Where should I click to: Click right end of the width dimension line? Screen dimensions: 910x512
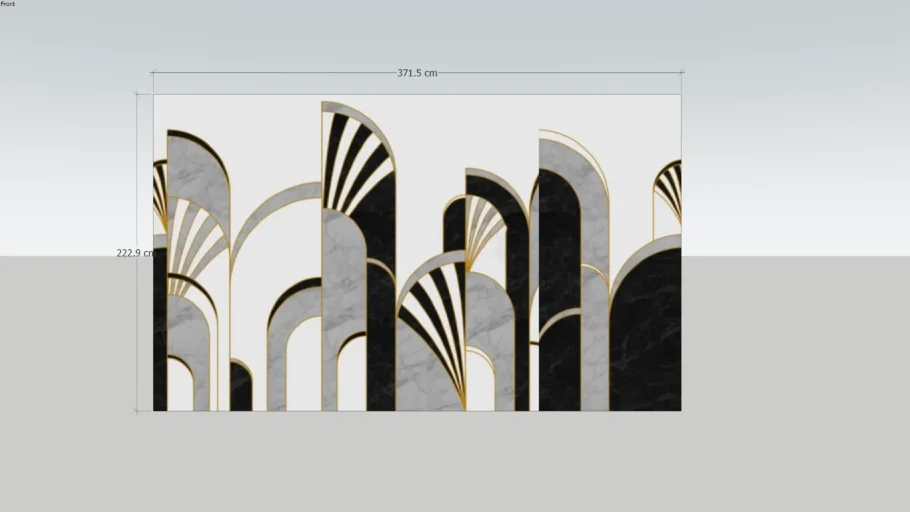682,72
